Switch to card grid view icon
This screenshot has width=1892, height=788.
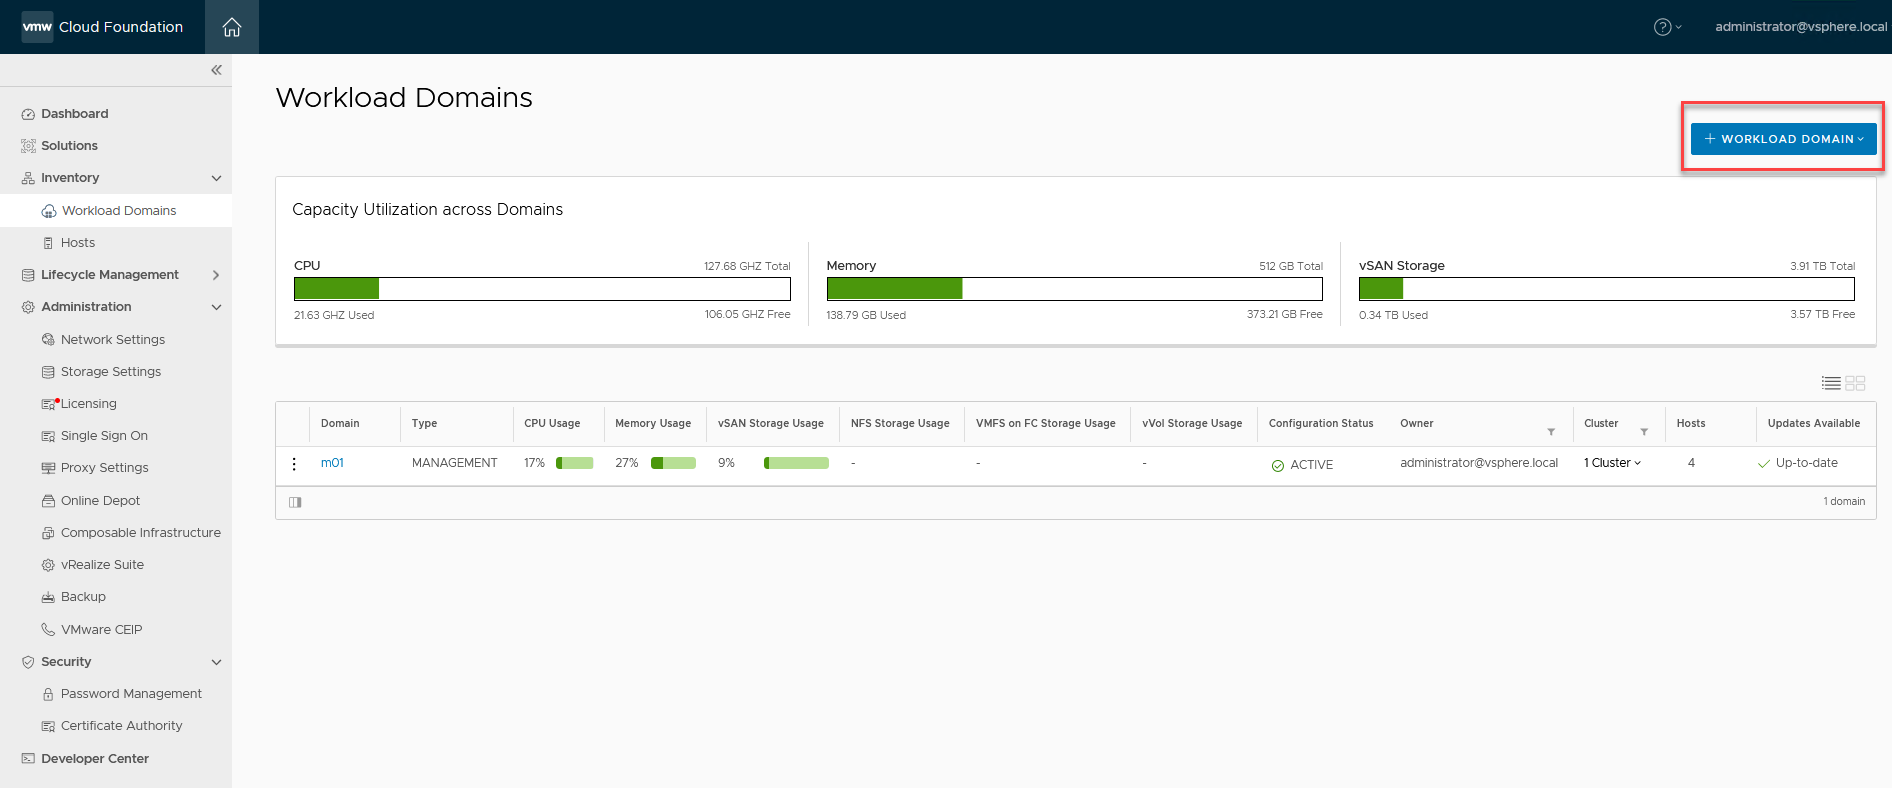pyautogui.click(x=1855, y=383)
